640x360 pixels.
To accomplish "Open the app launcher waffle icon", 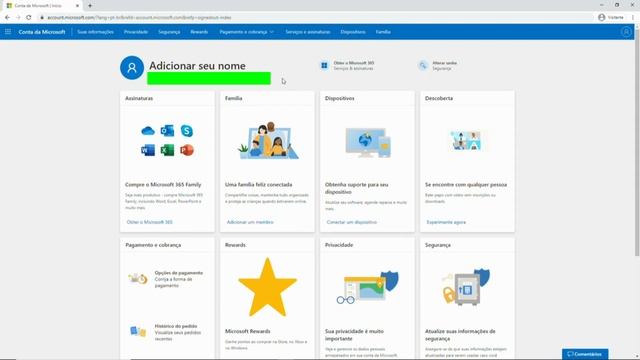I will pyautogui.click(x=8, y=31).
